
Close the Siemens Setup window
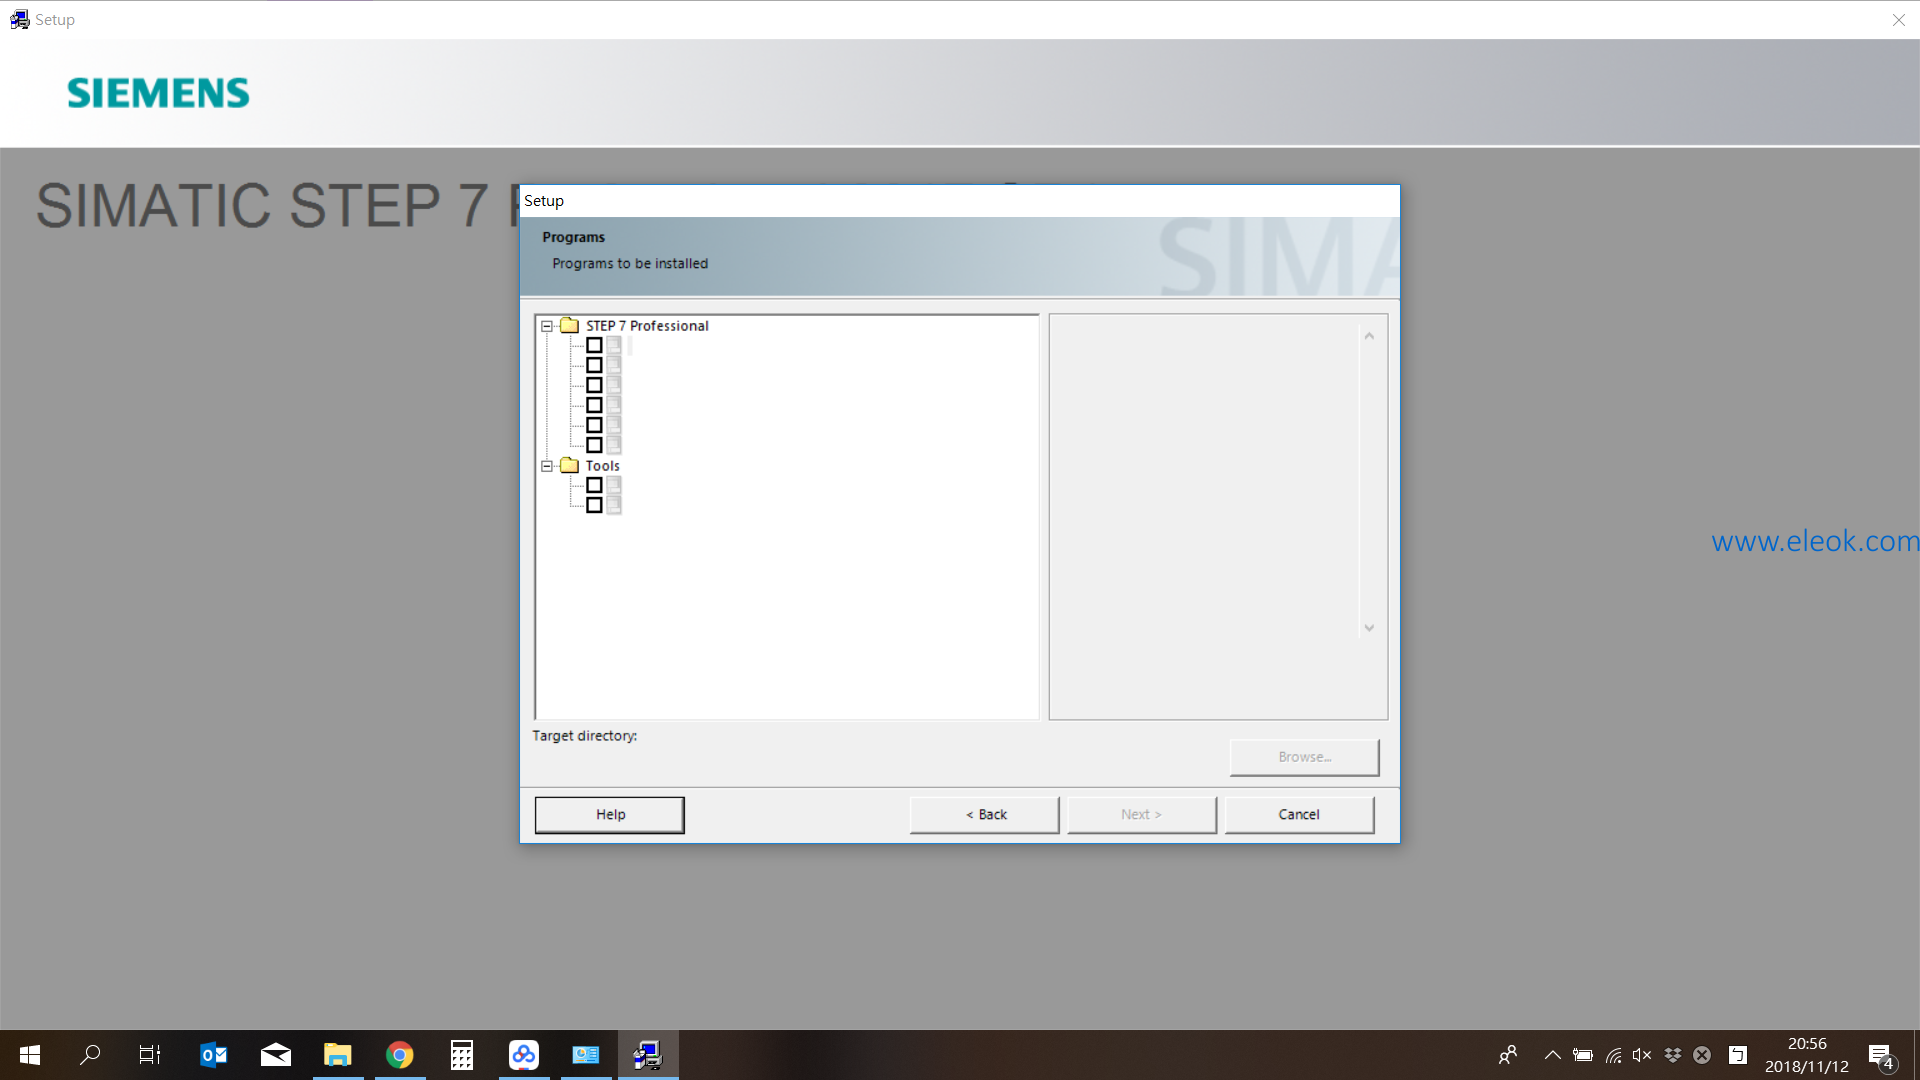point(1899,20)
